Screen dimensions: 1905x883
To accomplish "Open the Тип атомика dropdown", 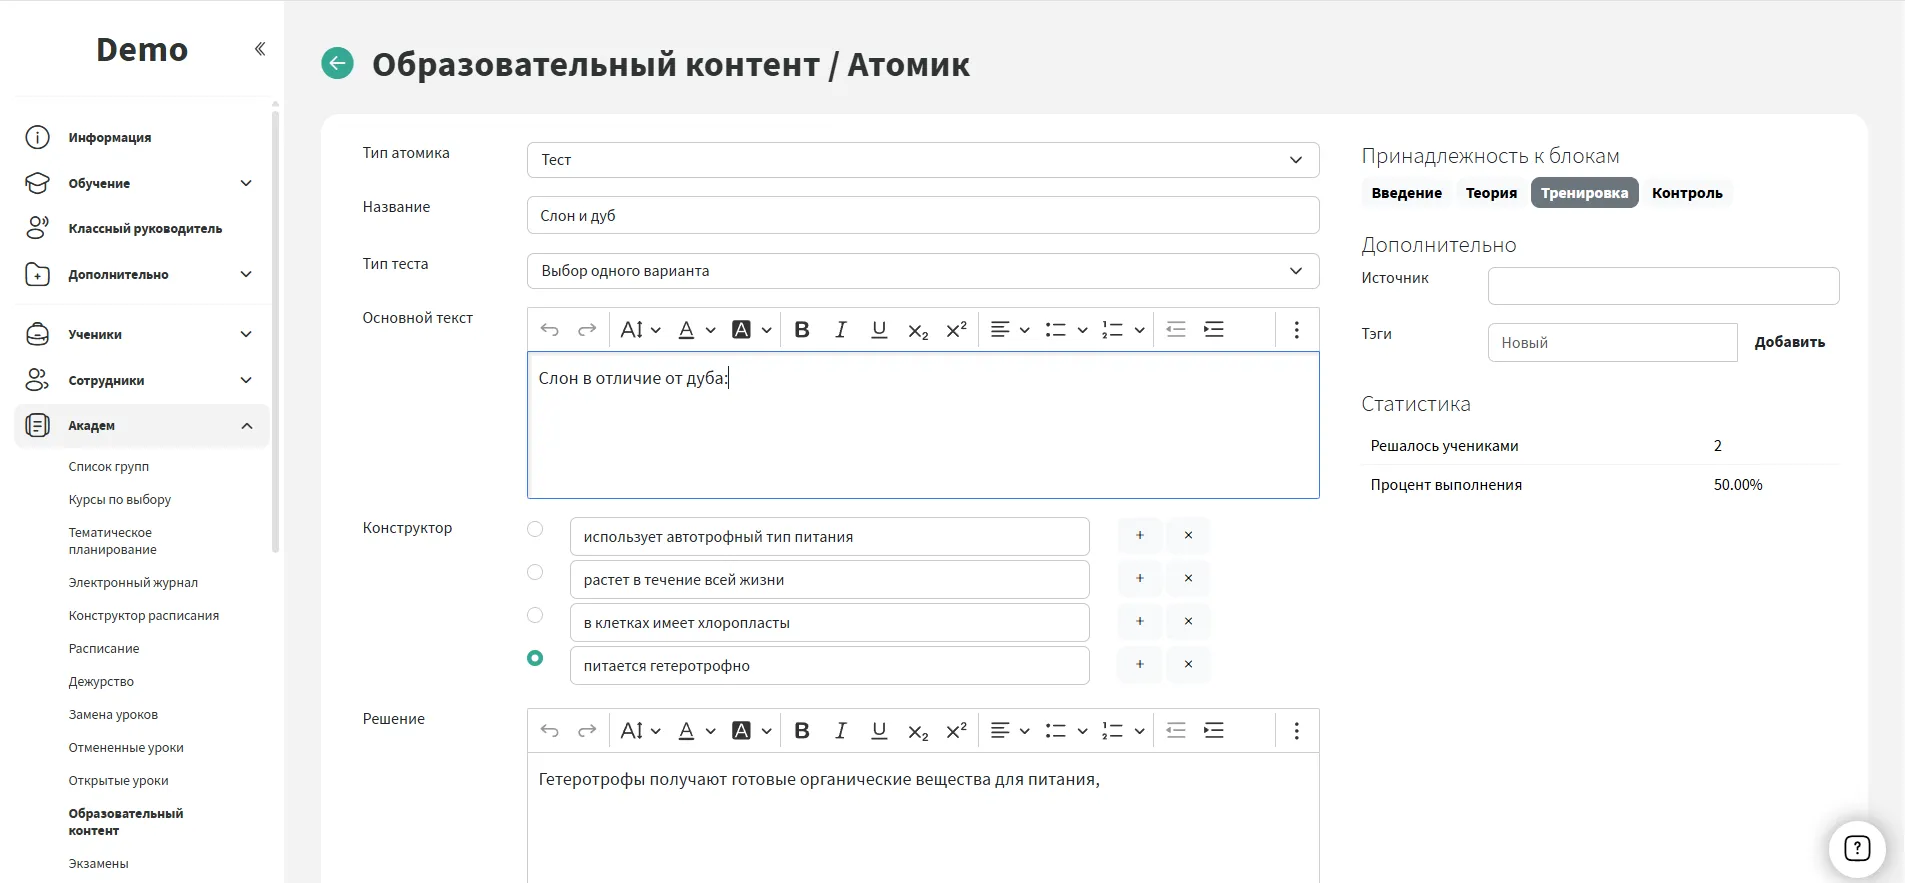I will coord(922,160).
